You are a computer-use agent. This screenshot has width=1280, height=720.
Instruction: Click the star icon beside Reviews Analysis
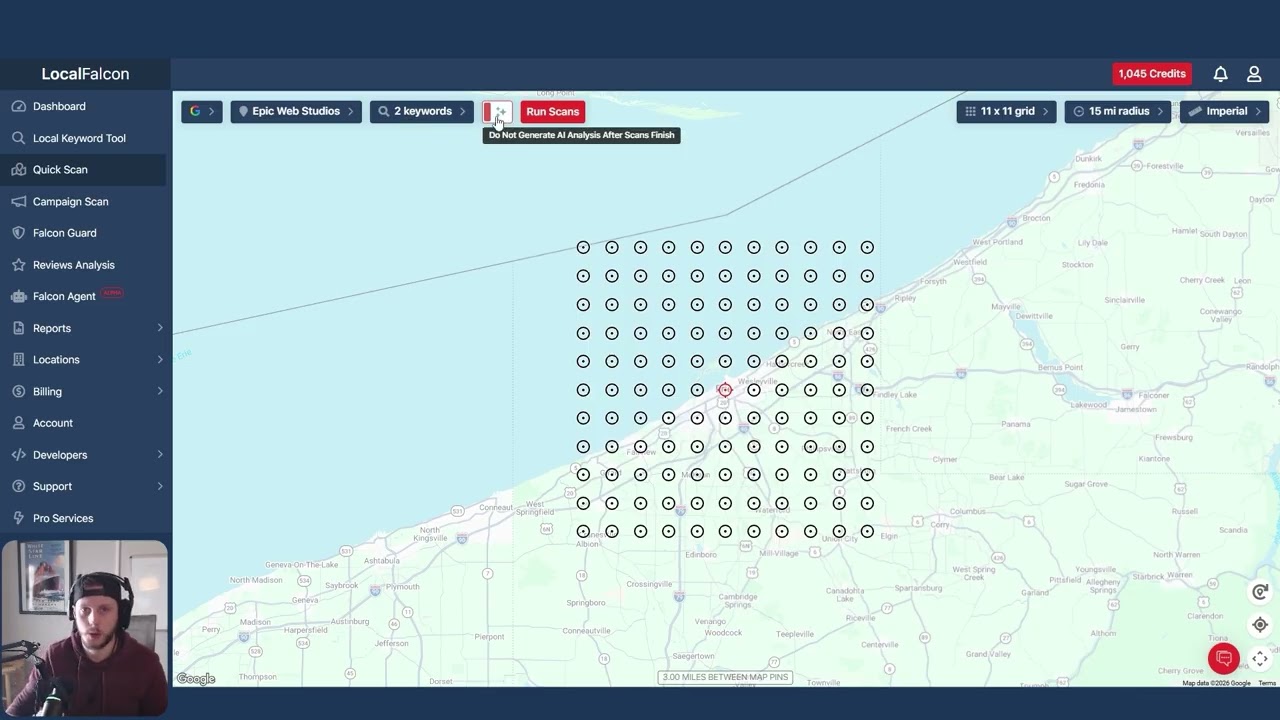click(x=19, y=265)
